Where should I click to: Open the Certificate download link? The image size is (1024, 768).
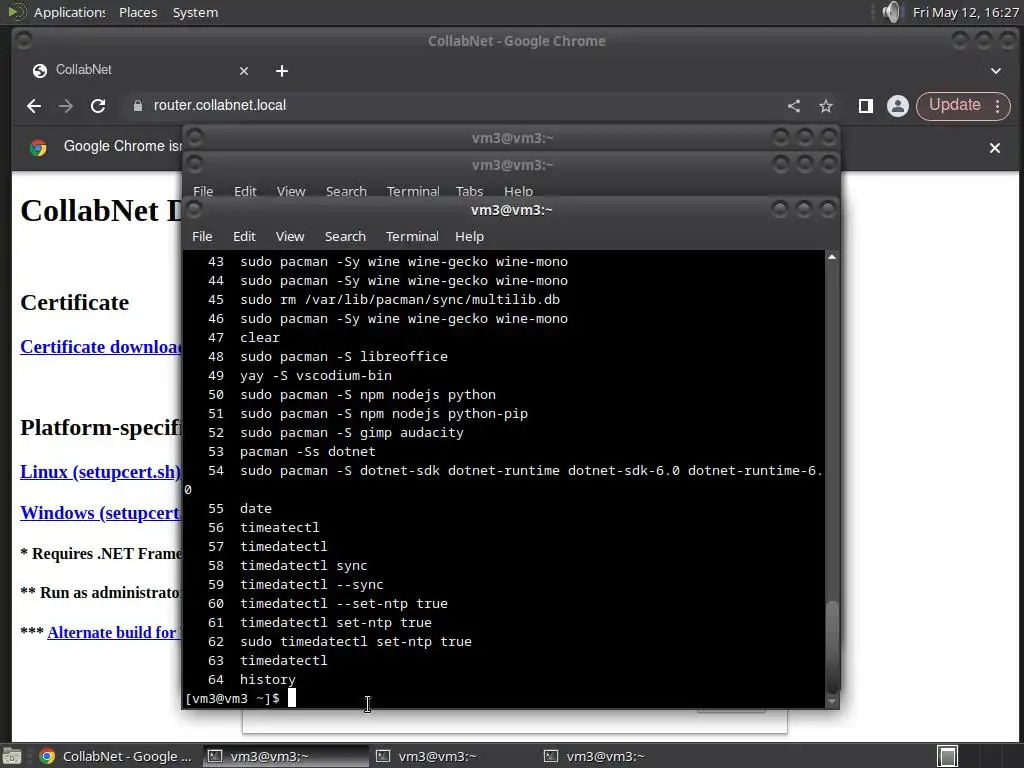101,347
